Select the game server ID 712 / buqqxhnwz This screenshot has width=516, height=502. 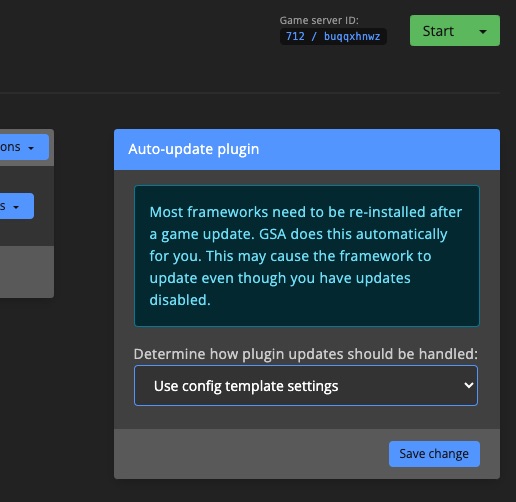[x=333, y=36]
